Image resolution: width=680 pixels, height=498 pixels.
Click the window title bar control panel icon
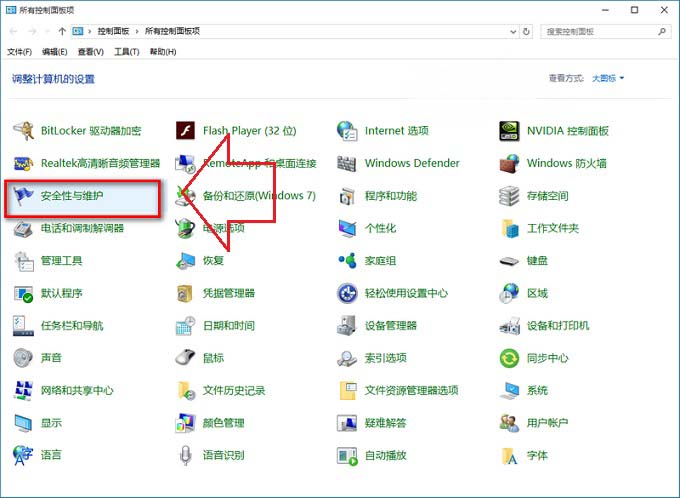click(x=11, y=10)
